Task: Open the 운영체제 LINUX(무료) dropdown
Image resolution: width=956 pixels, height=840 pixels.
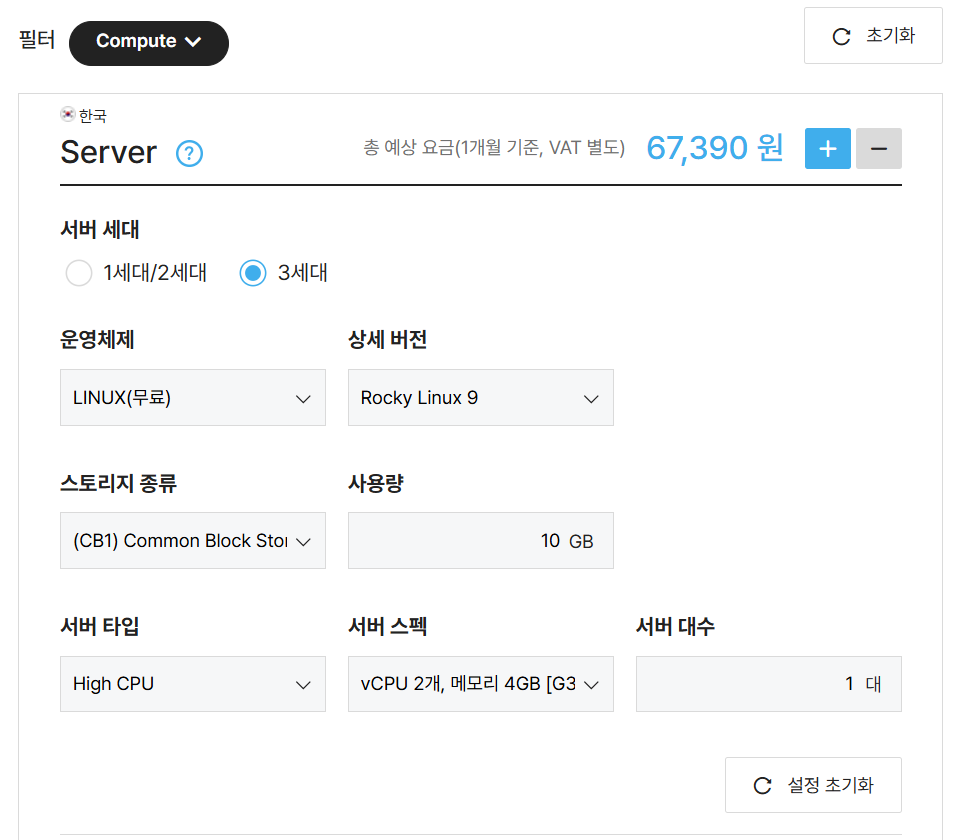Action: (193, 397)
